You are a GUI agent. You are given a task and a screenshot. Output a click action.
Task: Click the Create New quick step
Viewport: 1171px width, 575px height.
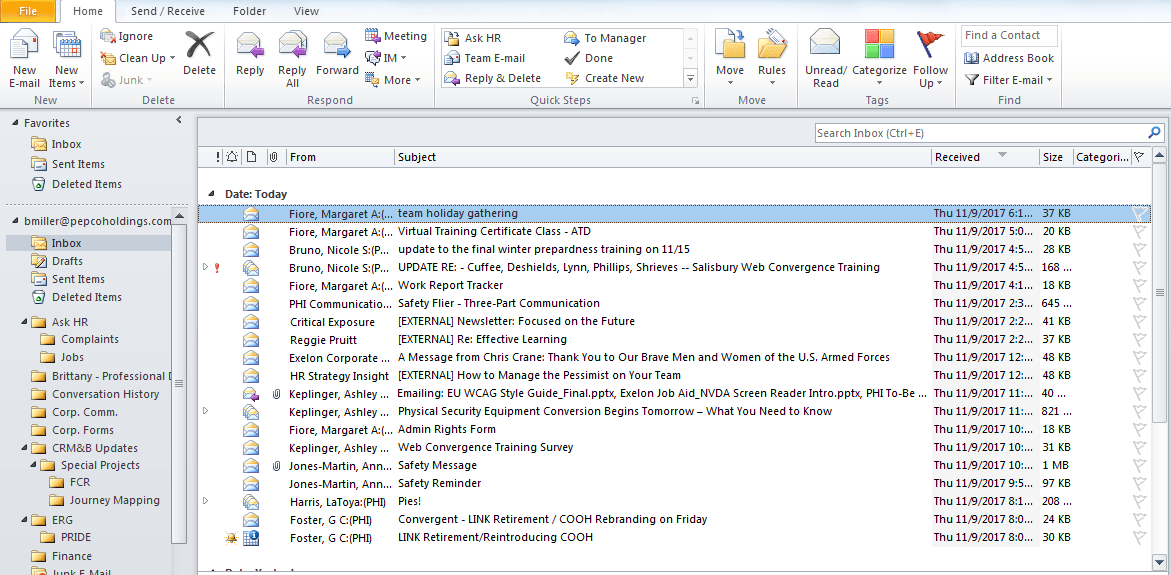[604, 78]
